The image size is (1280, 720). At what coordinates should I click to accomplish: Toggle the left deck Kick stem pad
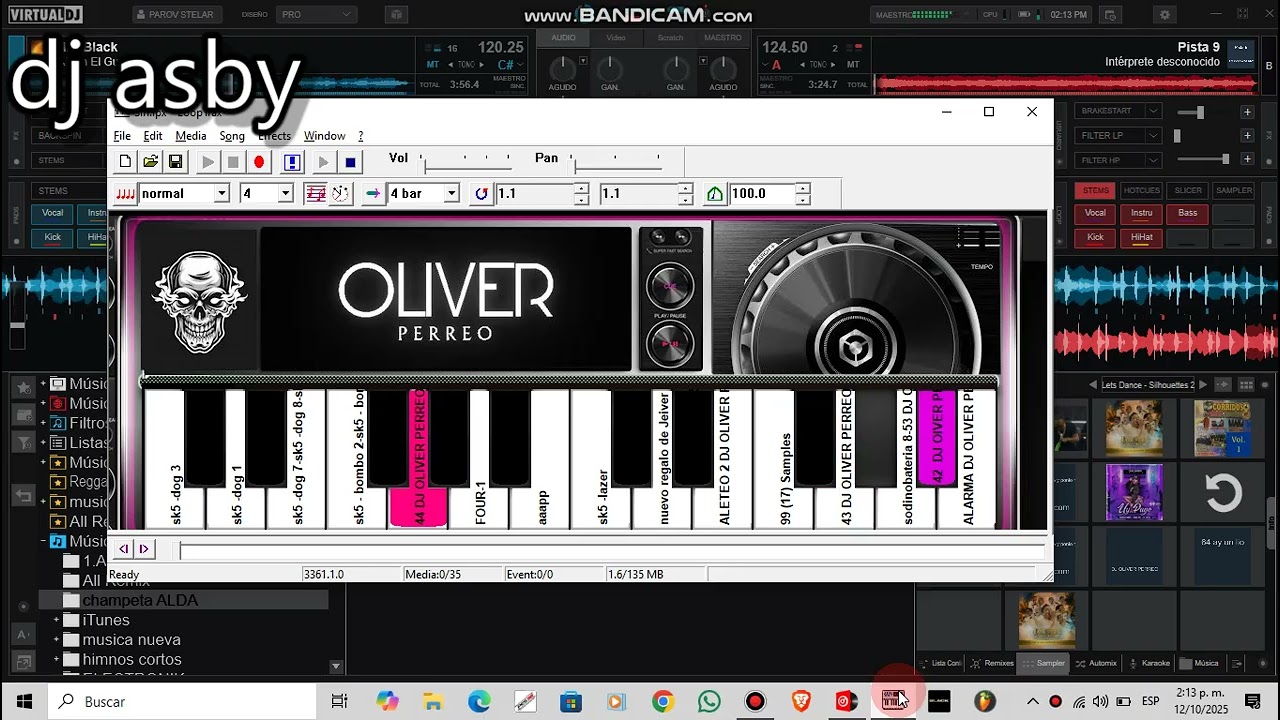(52, 237)
